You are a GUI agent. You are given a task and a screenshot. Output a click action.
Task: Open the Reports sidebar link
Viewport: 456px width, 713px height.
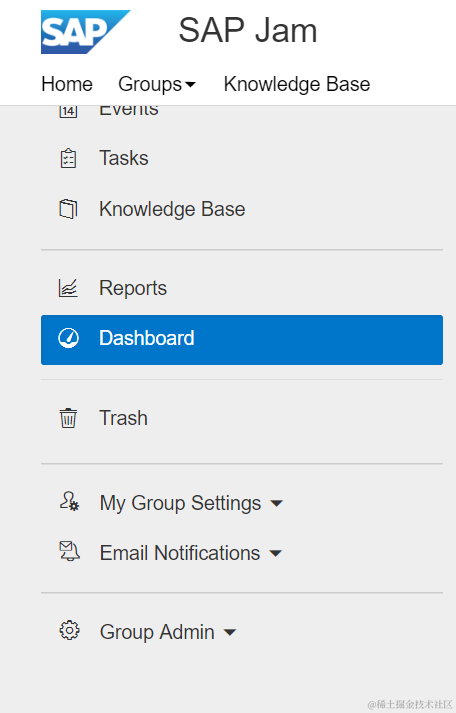133,288
